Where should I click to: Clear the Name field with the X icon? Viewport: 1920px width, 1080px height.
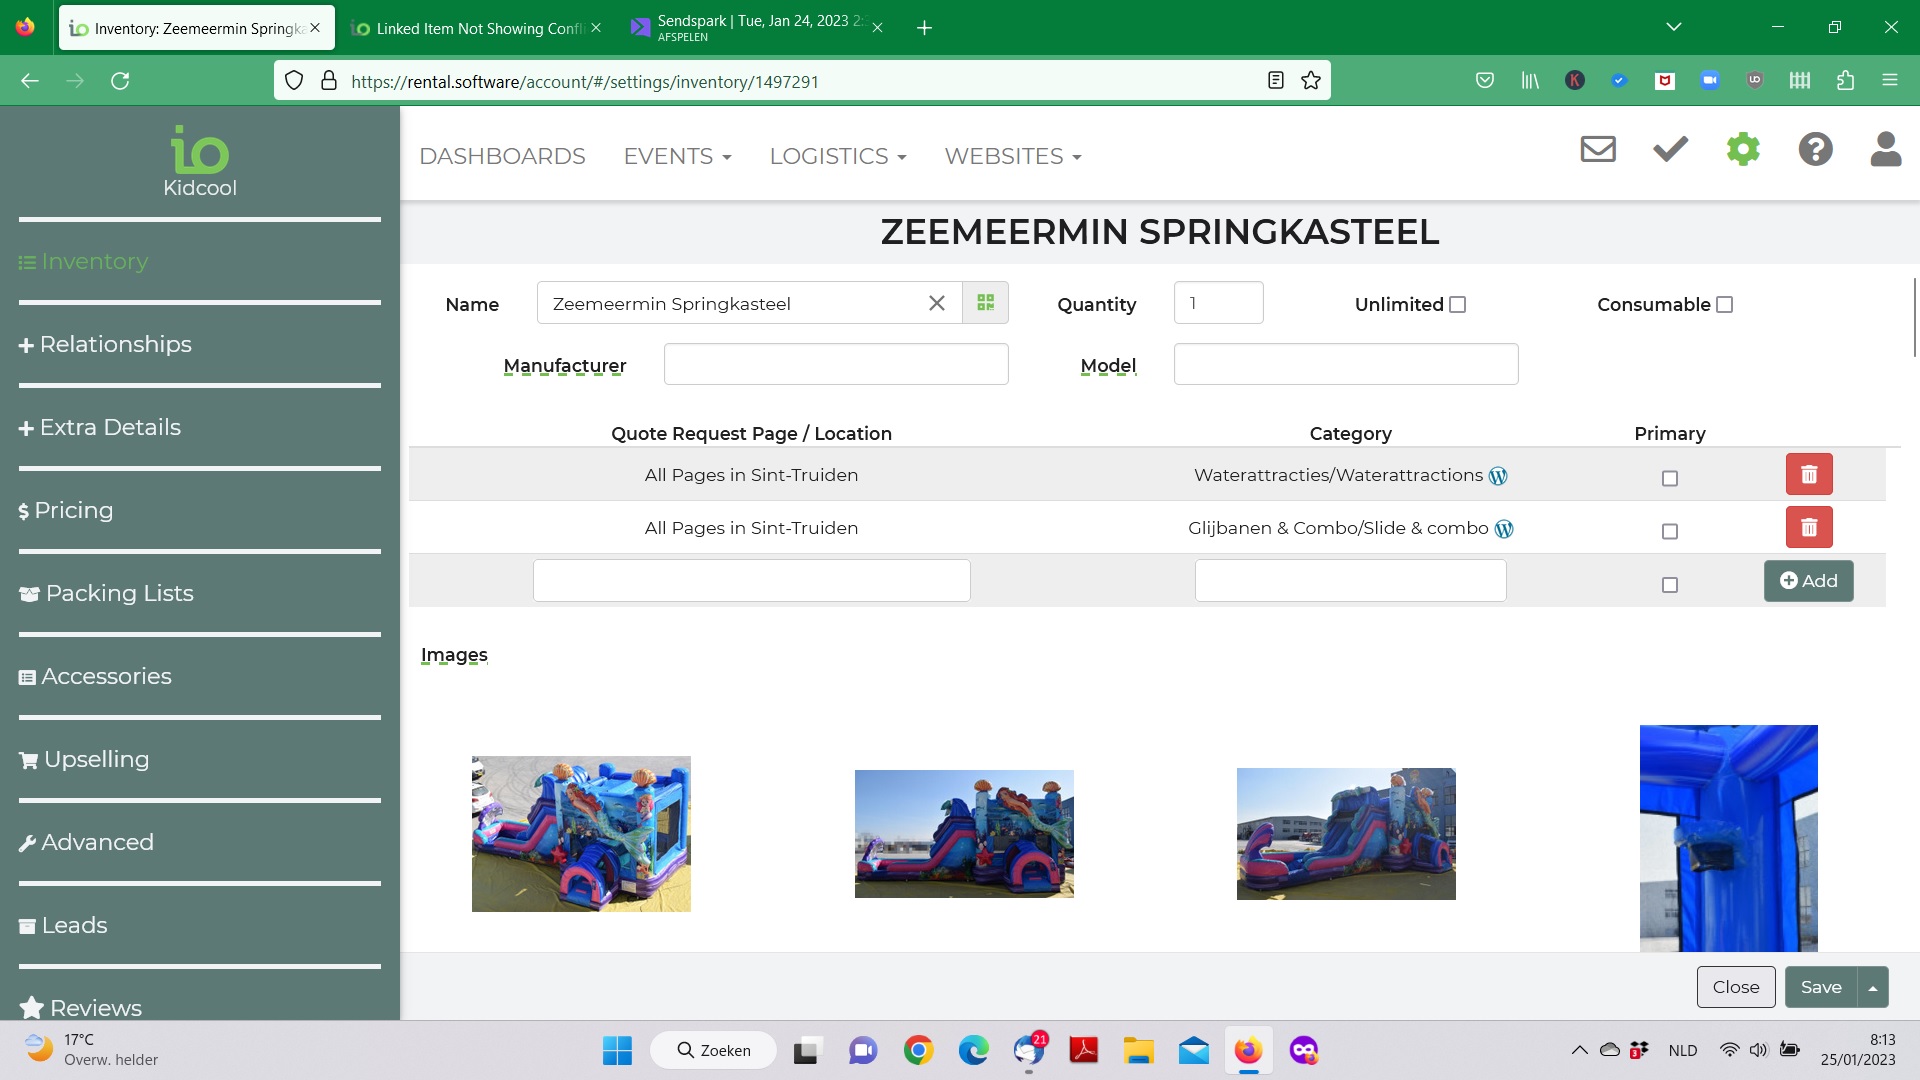(936, 303)
